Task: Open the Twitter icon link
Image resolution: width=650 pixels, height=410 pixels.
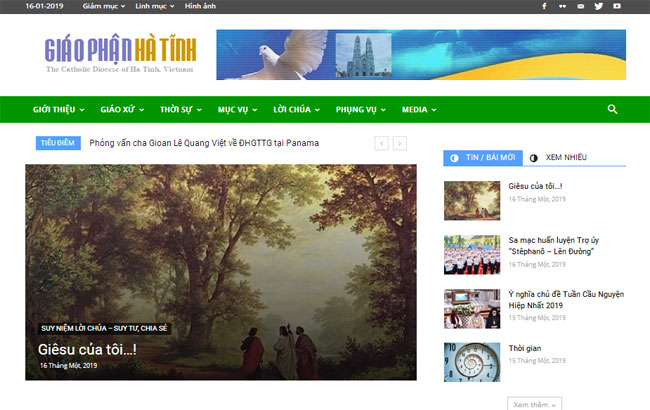Action: click(599, 6)
